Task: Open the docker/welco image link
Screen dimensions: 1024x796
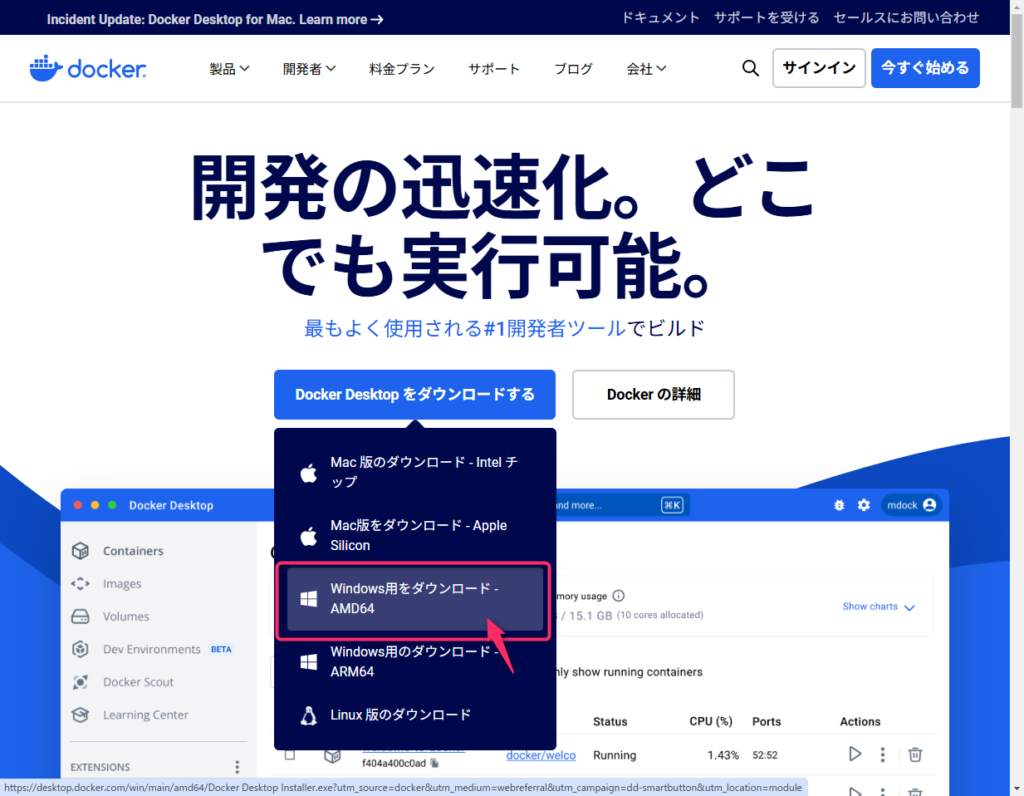Action: point(541,755)
